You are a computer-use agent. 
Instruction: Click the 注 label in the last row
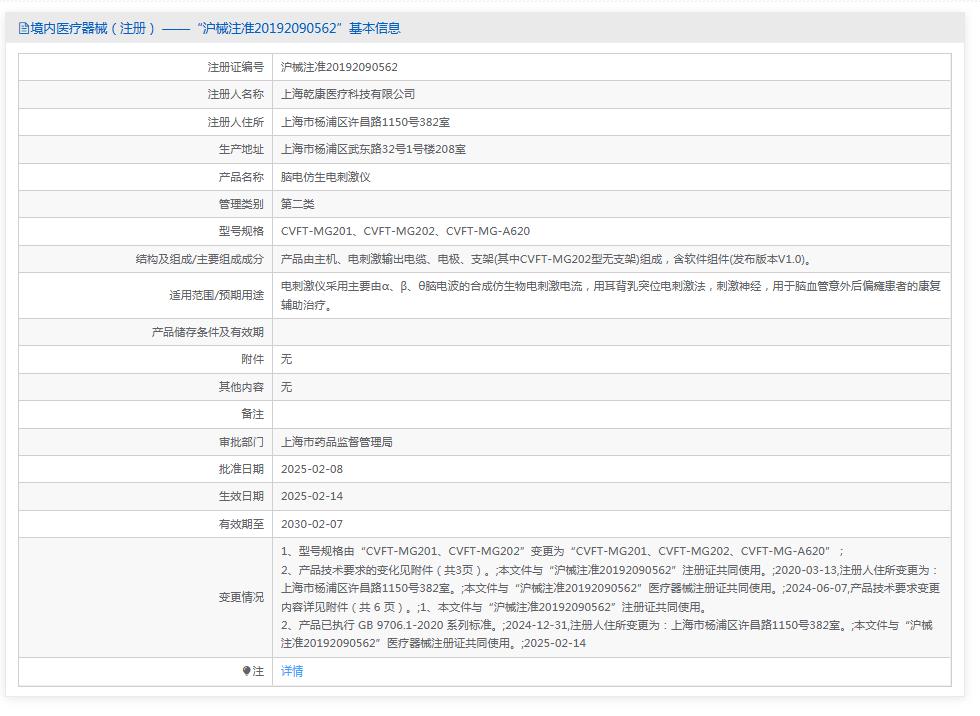[x=258, y=671]
